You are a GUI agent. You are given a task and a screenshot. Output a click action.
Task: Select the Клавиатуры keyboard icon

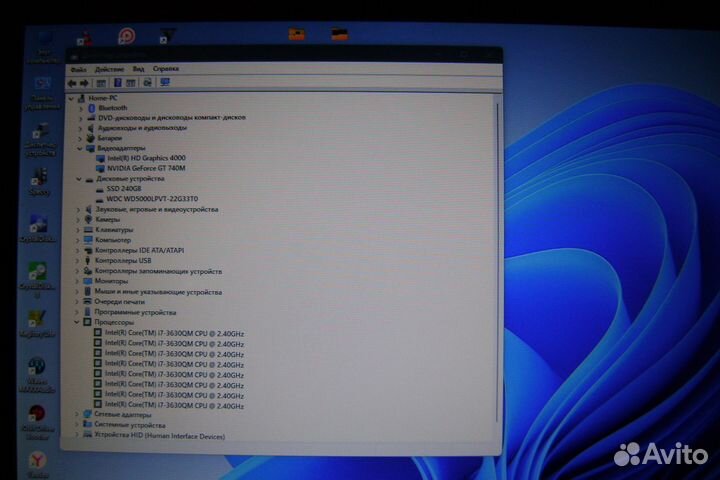tap(88, 230)
